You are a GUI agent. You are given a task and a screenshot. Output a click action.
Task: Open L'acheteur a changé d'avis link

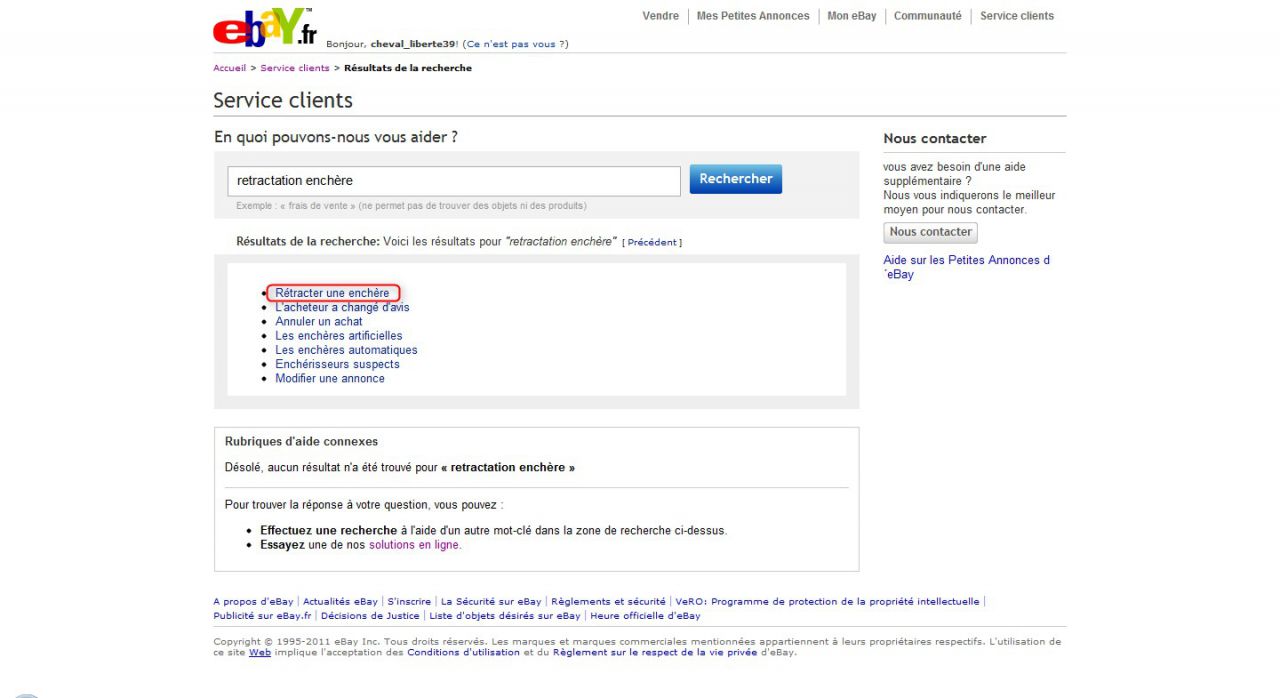coord(342,307)
